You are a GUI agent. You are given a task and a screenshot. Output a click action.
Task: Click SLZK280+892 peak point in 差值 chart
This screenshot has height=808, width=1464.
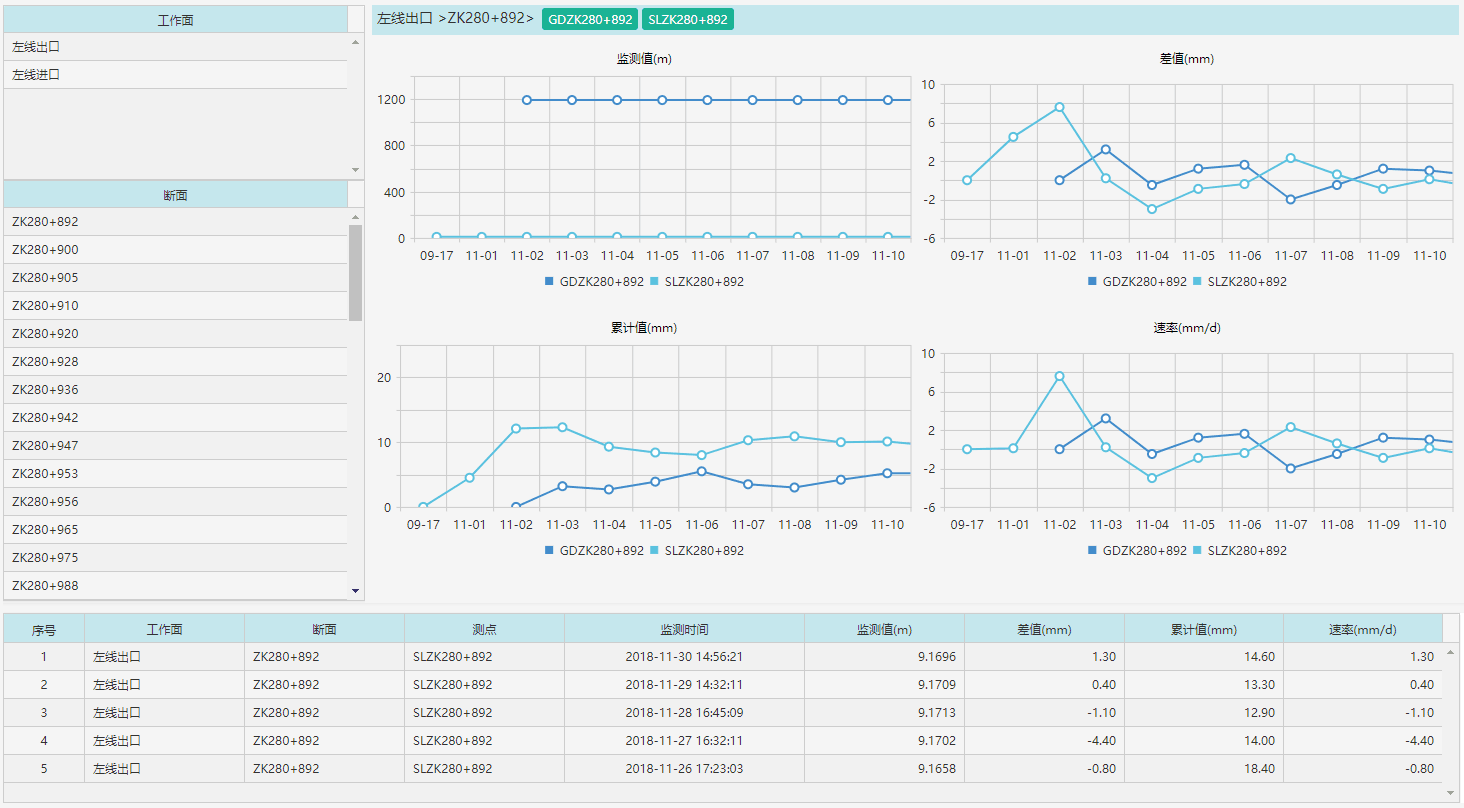coord(1059,107)
